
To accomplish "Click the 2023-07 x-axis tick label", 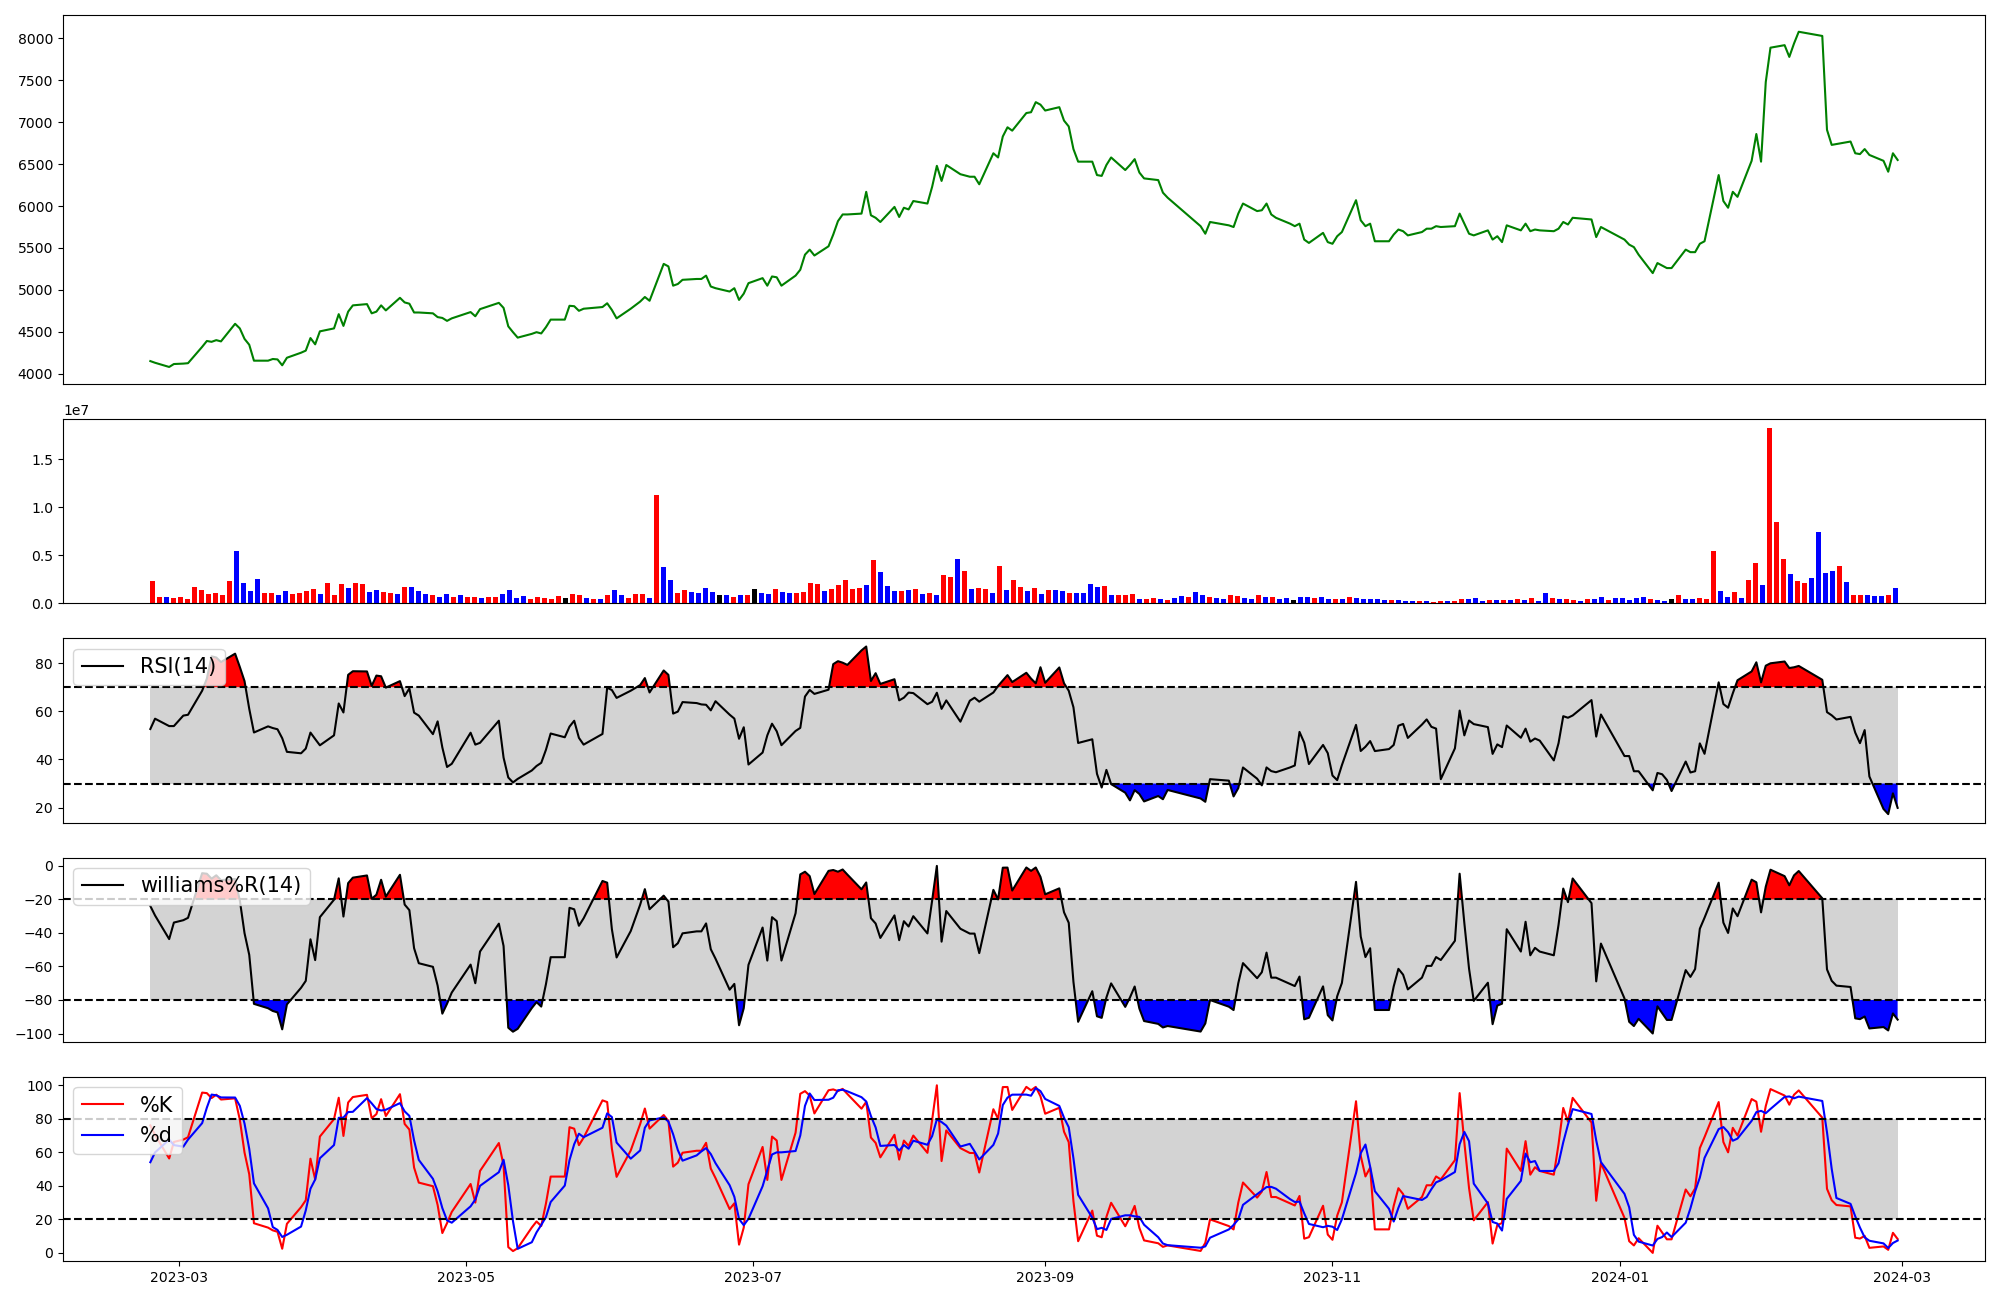I will pos(752,1277).
